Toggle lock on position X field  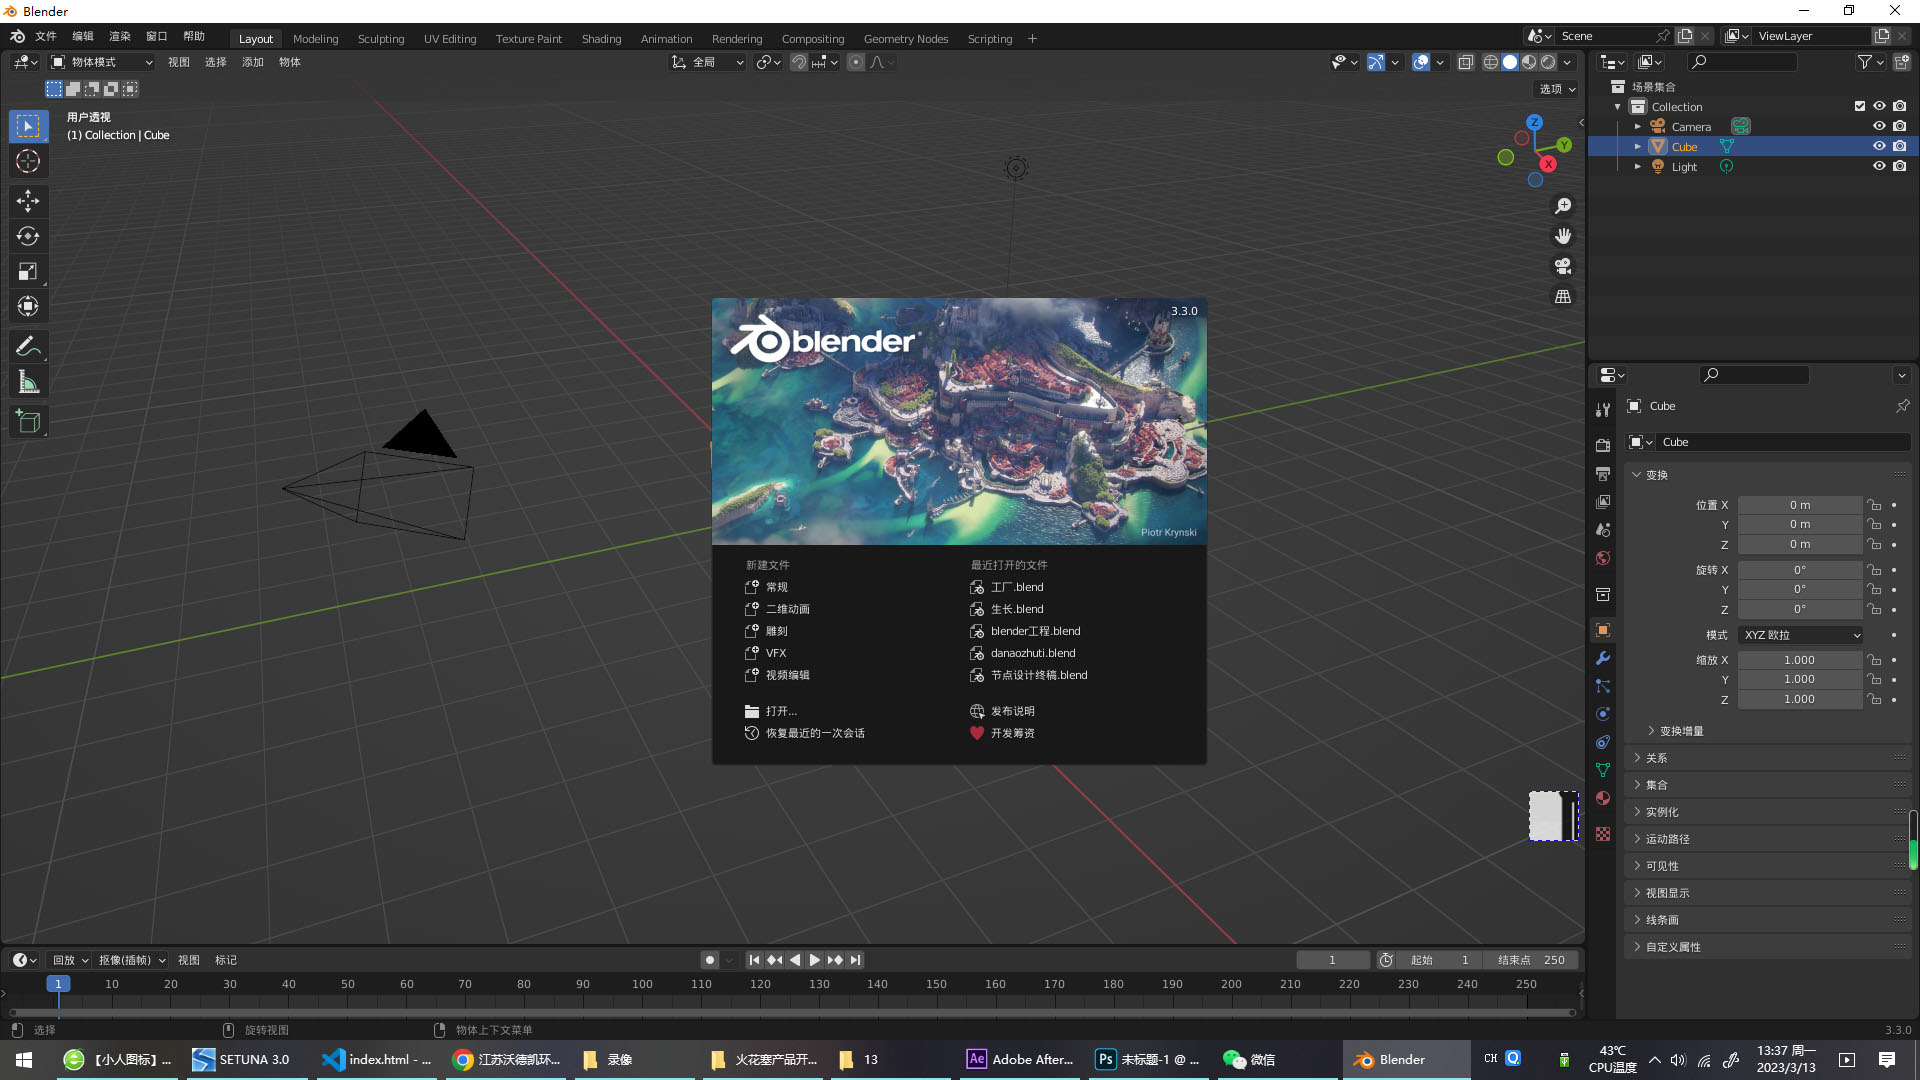click(1875, 505)
